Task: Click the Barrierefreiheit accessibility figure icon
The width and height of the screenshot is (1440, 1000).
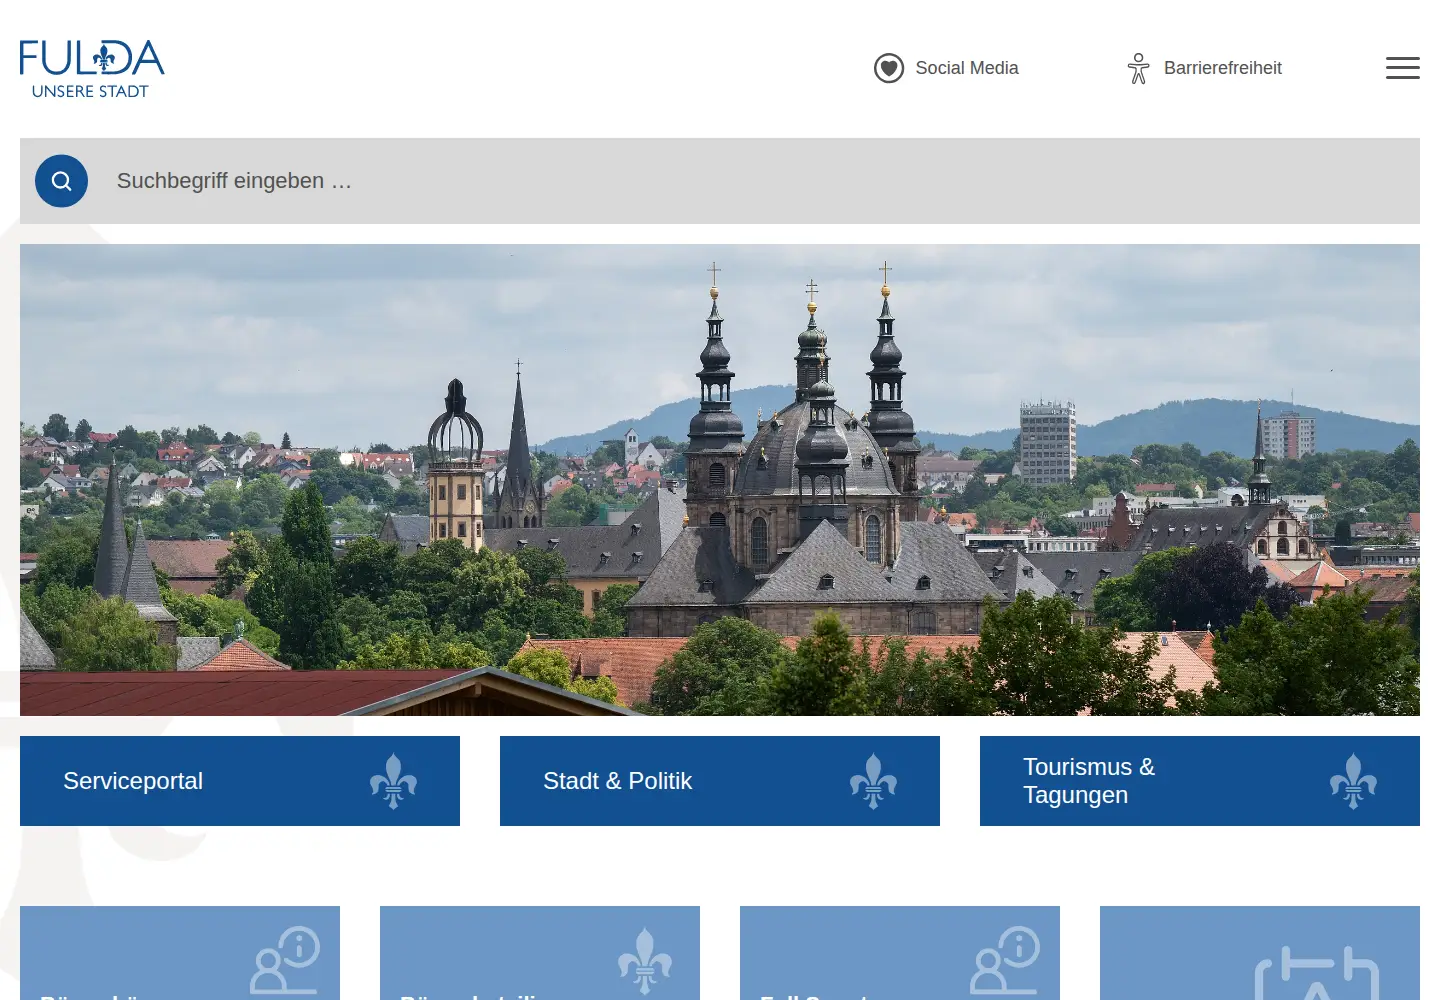Action: tap(1138, 68)
